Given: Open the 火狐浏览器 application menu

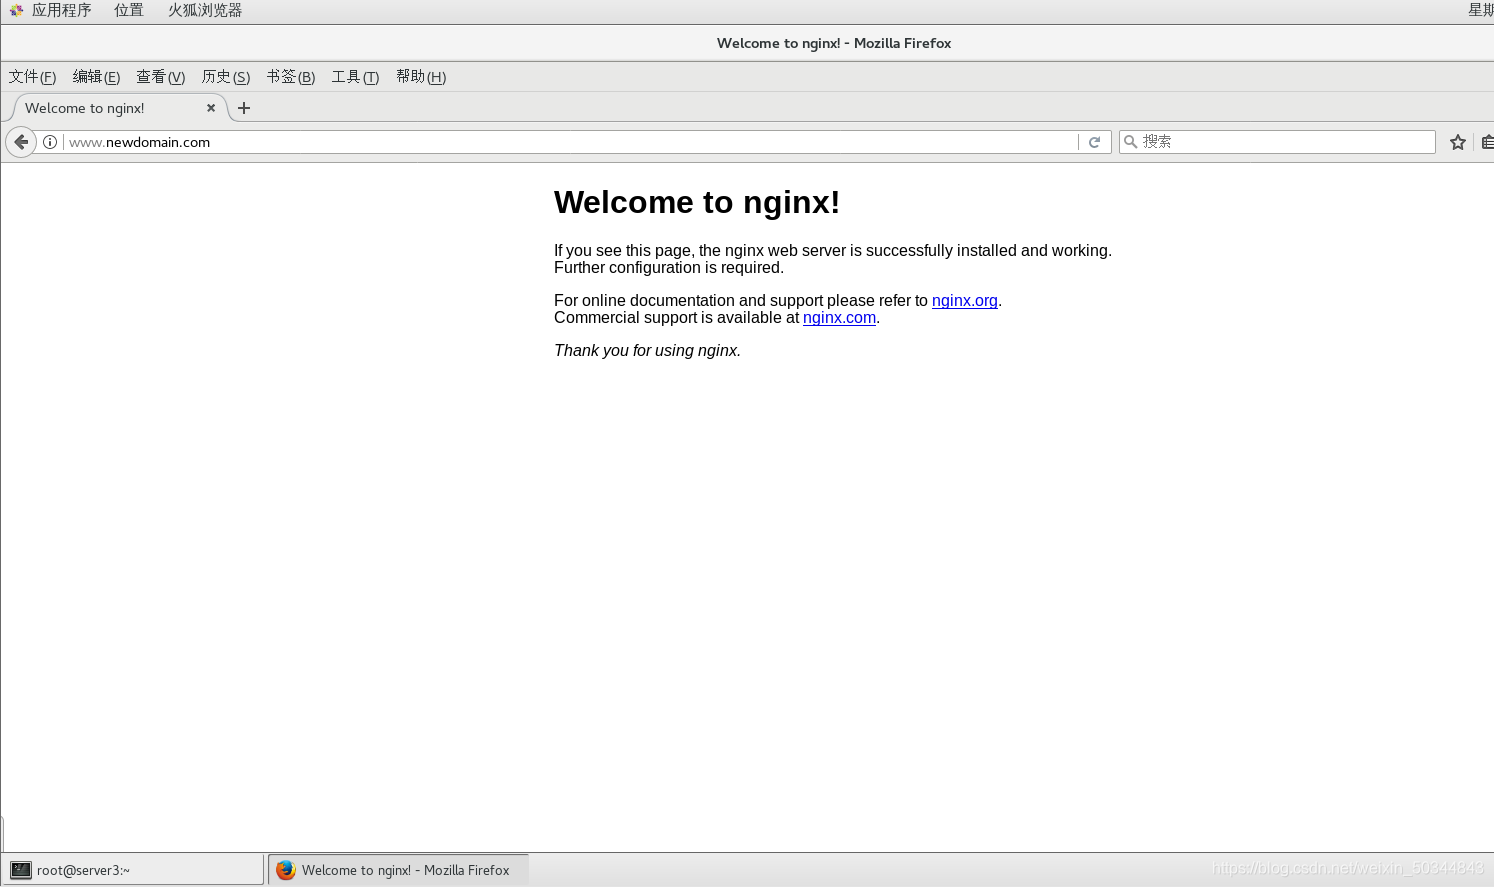Looking at the screenshot, I should pos(205,11).
